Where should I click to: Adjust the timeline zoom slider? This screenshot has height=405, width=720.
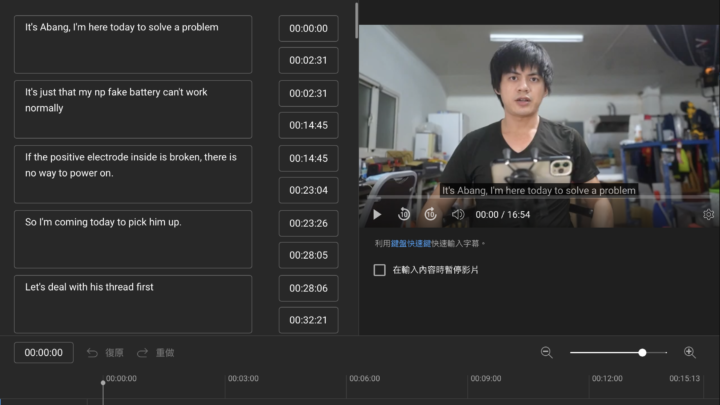coord(642,352)
